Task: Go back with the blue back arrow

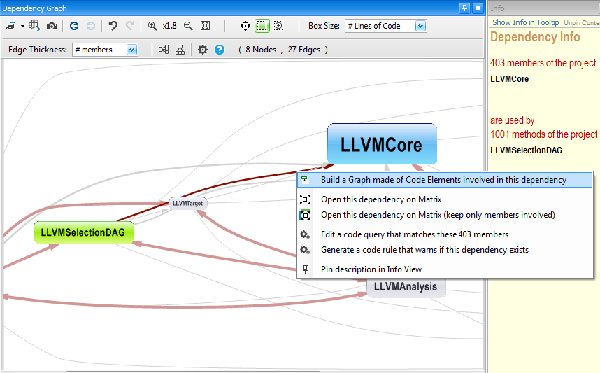Action: (74, 26)
